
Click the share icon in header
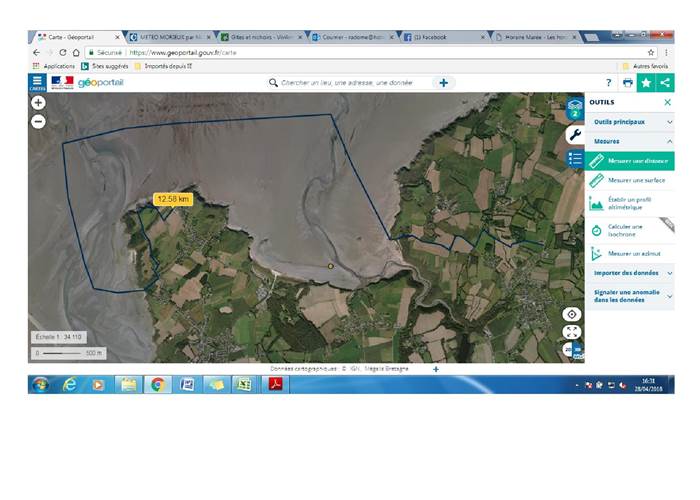click(665, 83)
